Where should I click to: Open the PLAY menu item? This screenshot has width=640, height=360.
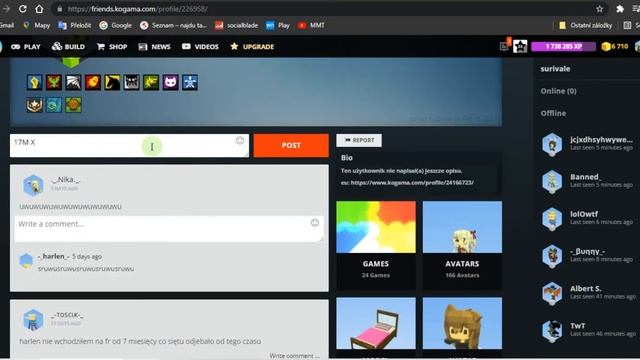click(x=26, y=47)
